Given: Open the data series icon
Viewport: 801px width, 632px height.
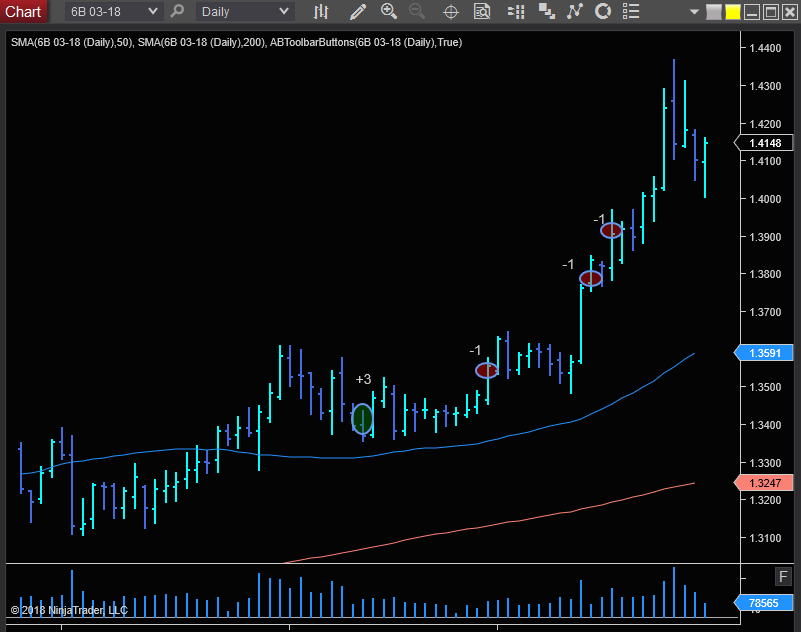Looking at the screenshot, I should tap(547, 11).
